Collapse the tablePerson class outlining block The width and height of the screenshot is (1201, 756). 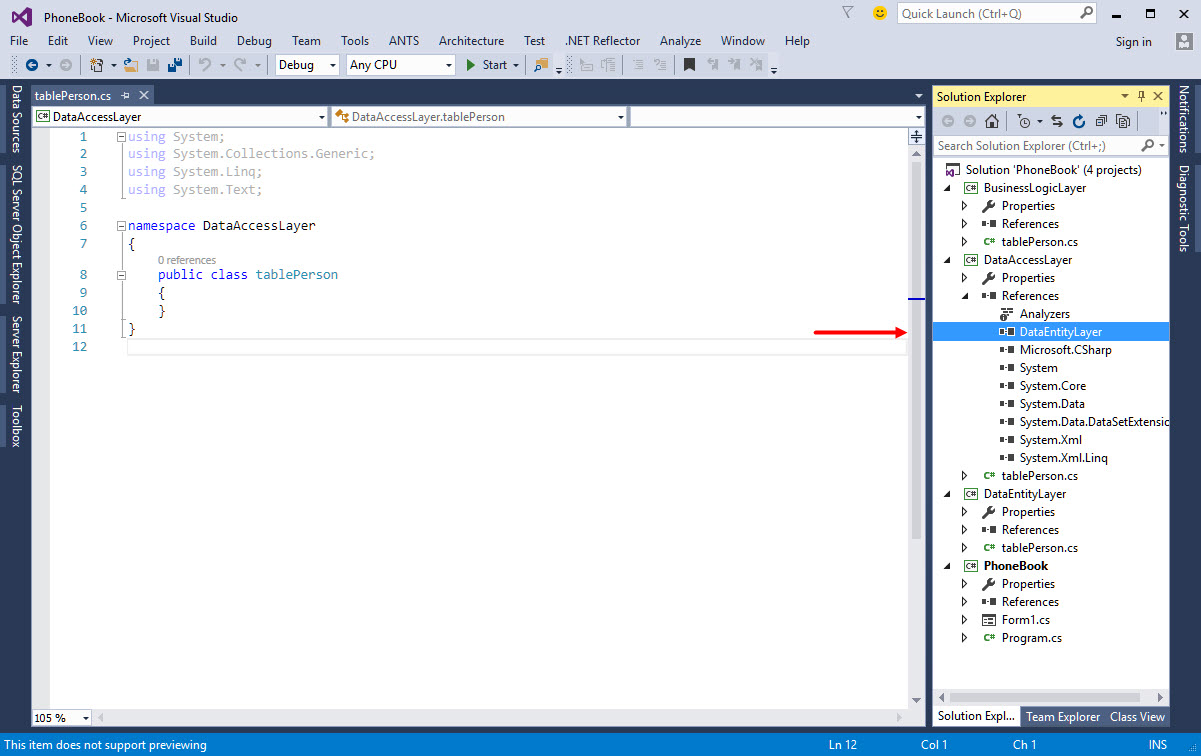[x=121, y=274]
